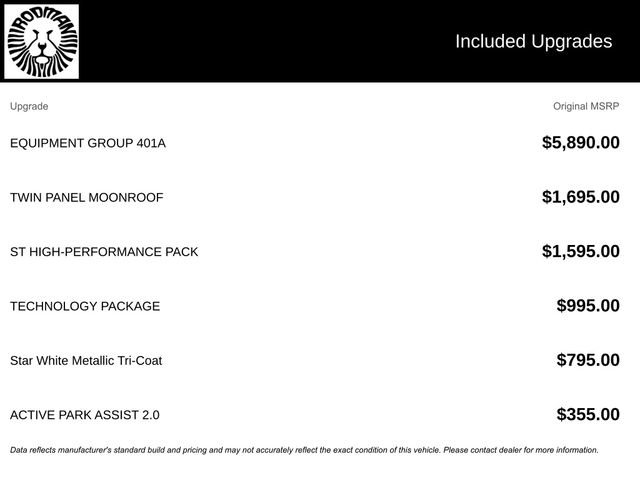The image size is (640, 480).
Task: Click the Upgrade column header
Action: coord(29,106)
